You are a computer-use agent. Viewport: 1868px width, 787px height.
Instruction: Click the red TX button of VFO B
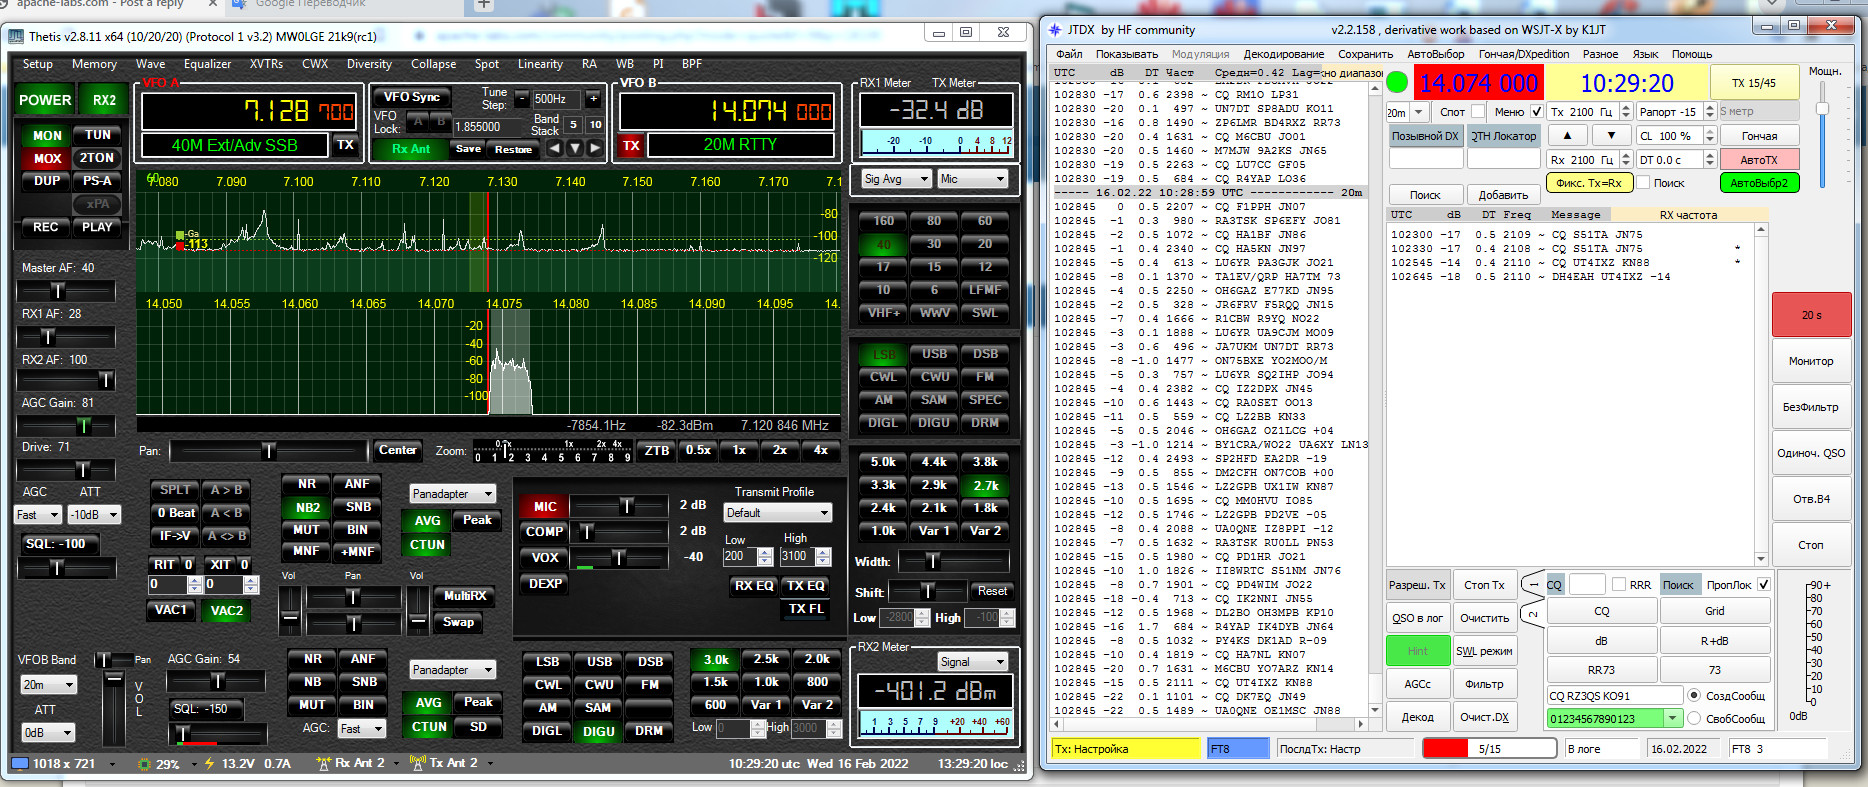631,146
